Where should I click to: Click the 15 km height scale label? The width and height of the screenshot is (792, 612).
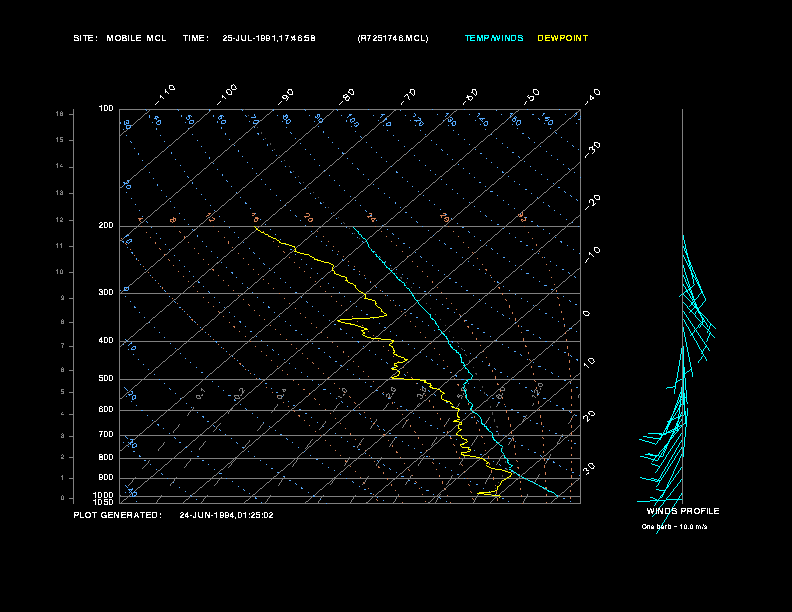click(60, 140)
